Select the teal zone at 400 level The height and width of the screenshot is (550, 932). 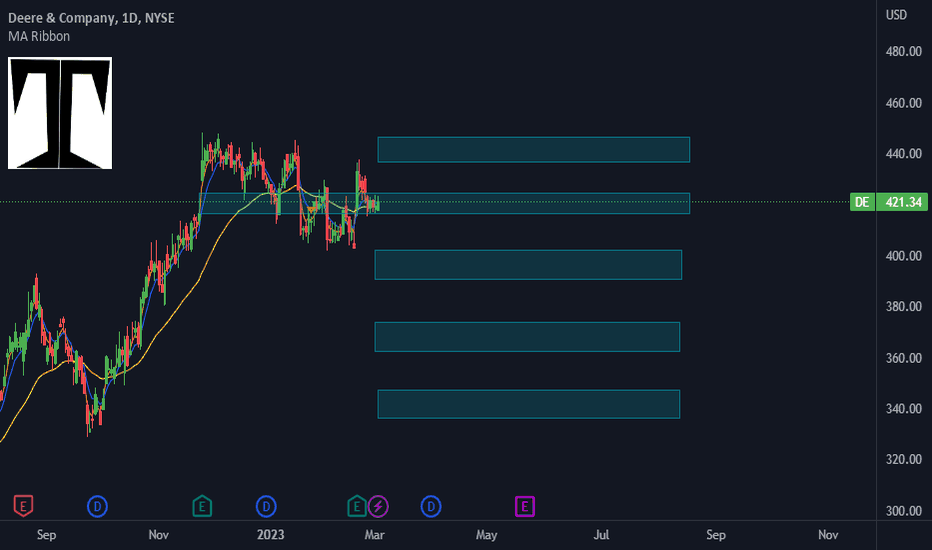(x=528, y=265)
